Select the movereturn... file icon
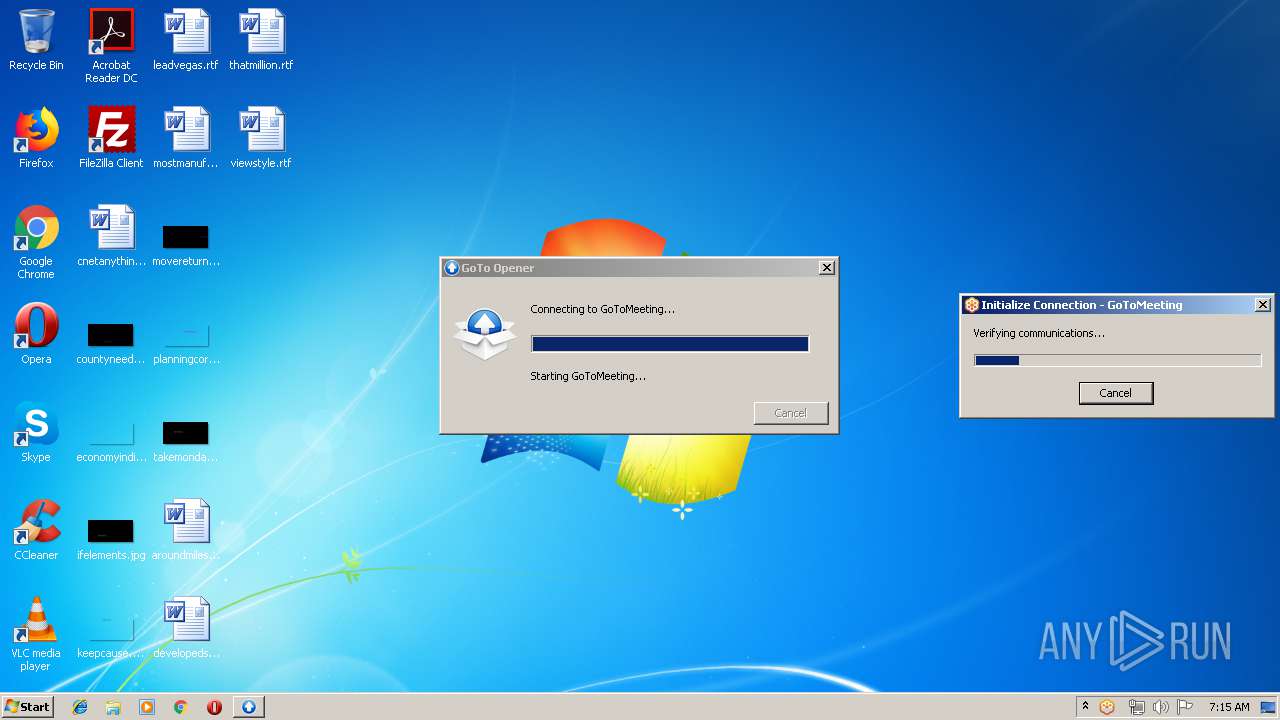 pyautogui.click(x=186, y=243)
